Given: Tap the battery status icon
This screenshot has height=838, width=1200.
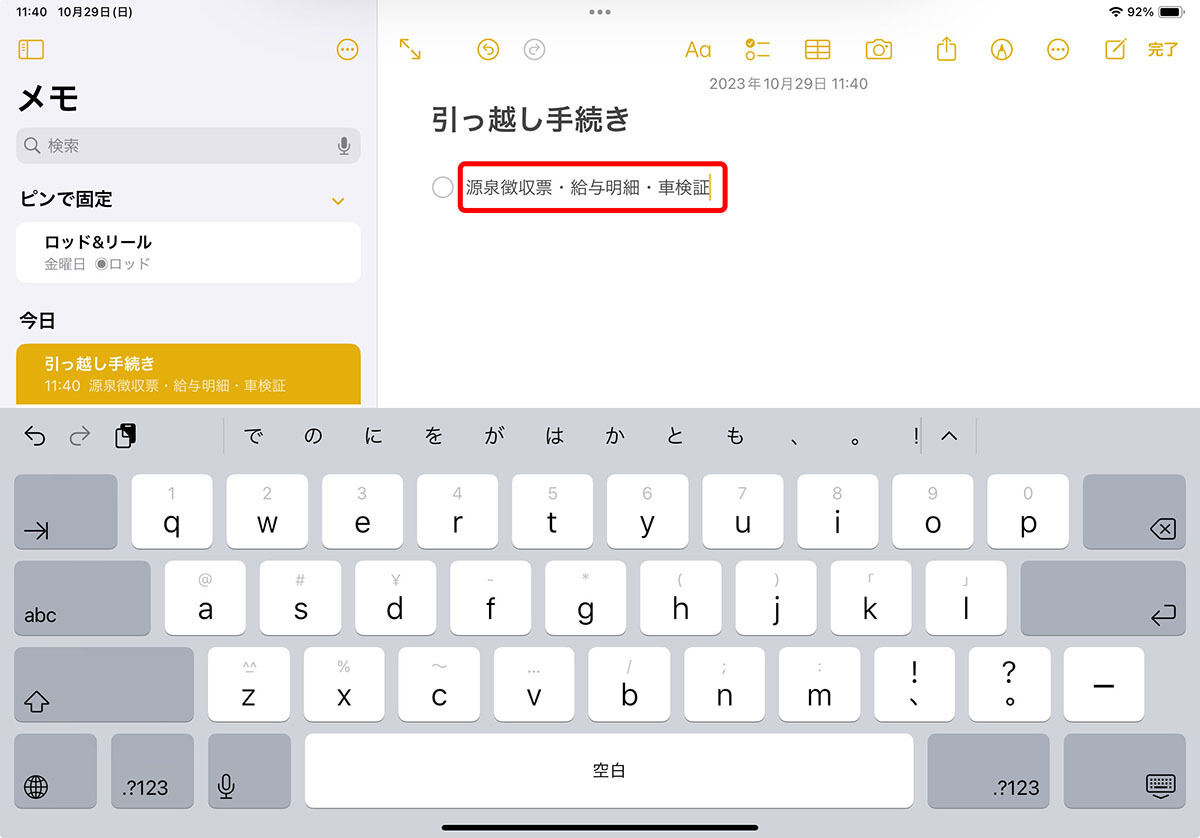Looking at the screenshot, I should [x=1172, y=12].
